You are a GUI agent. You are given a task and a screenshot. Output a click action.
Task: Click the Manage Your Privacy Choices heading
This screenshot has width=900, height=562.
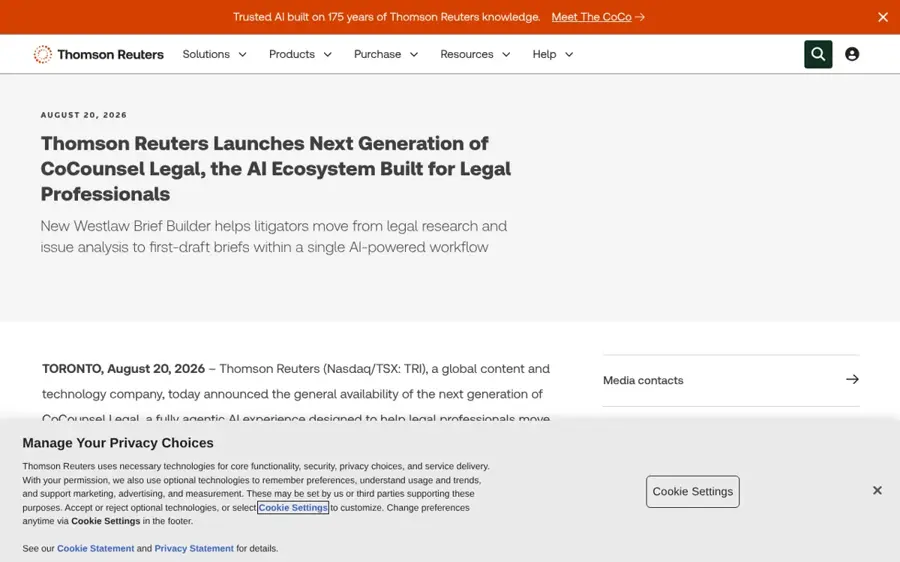click(118, 443)
